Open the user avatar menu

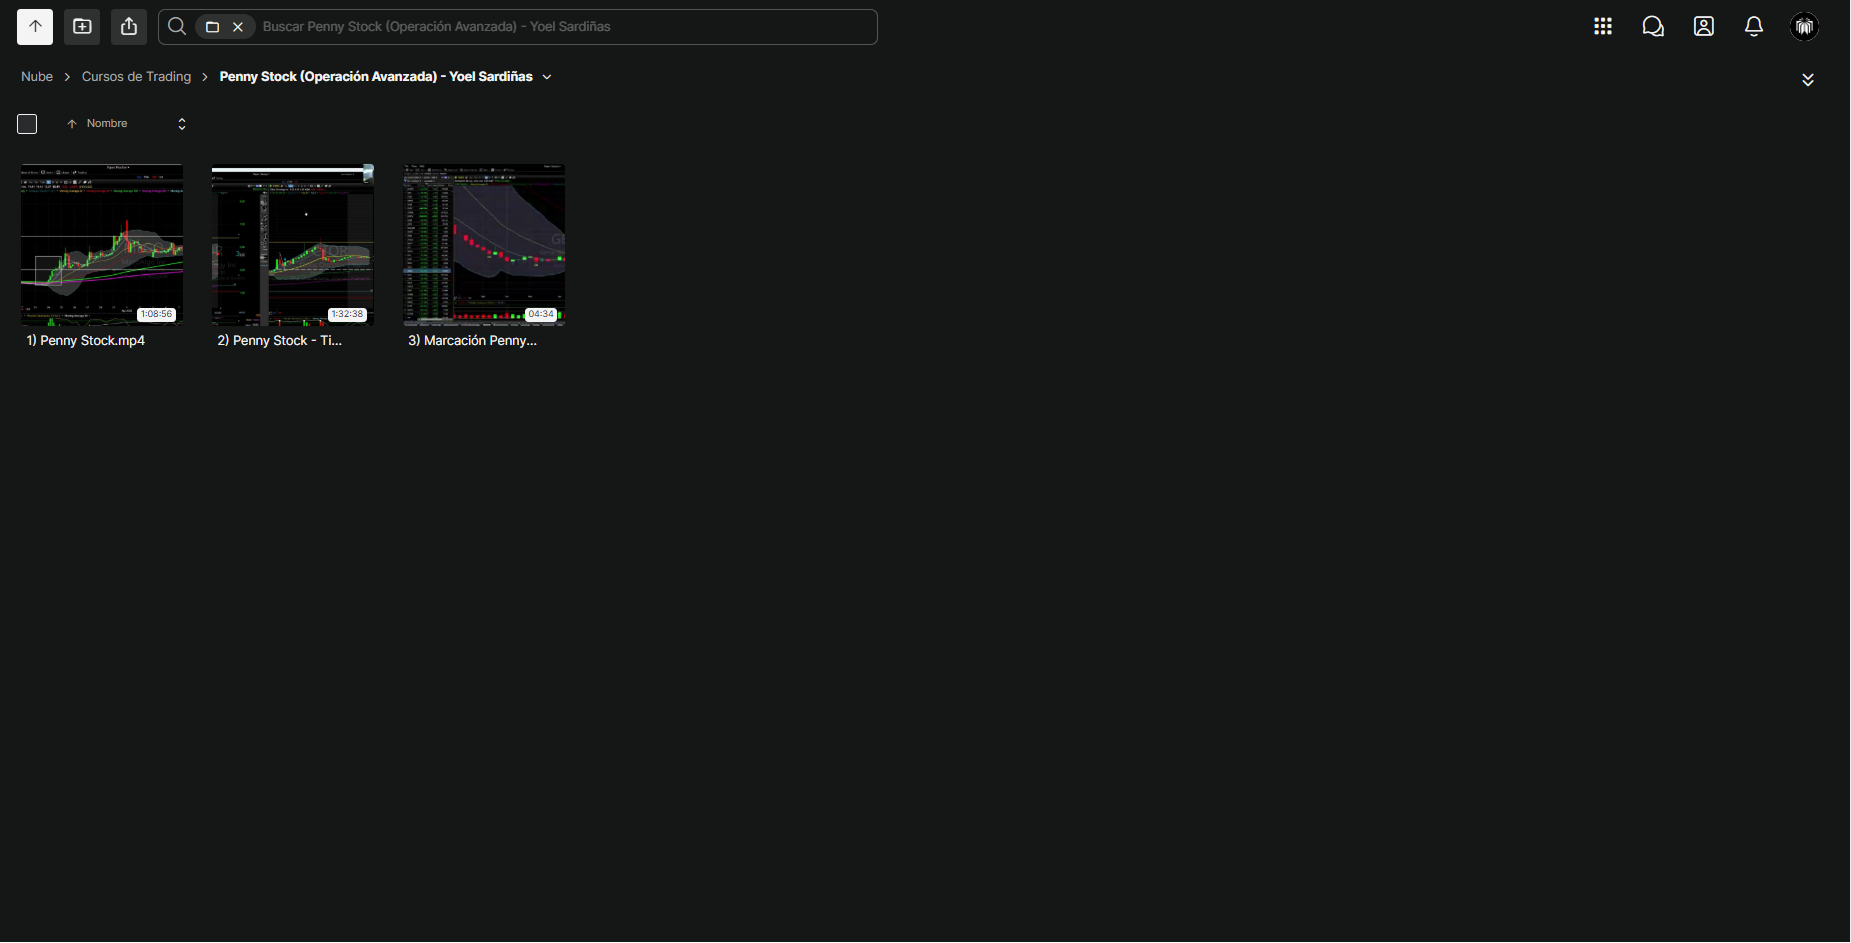tap(1805, 27)
